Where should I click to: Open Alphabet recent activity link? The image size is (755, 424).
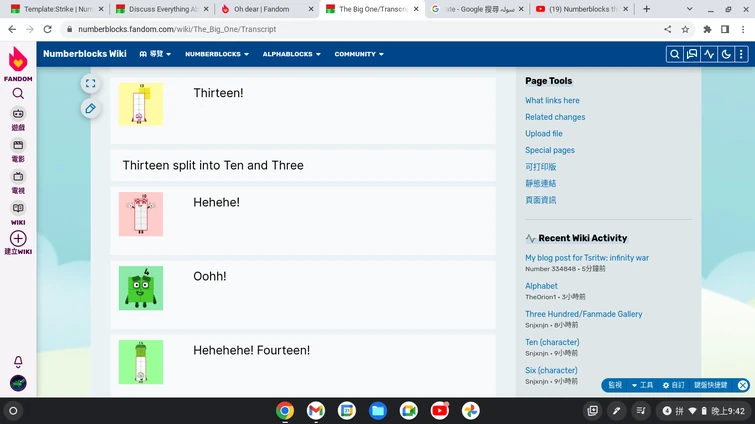[x=541, y=286]
